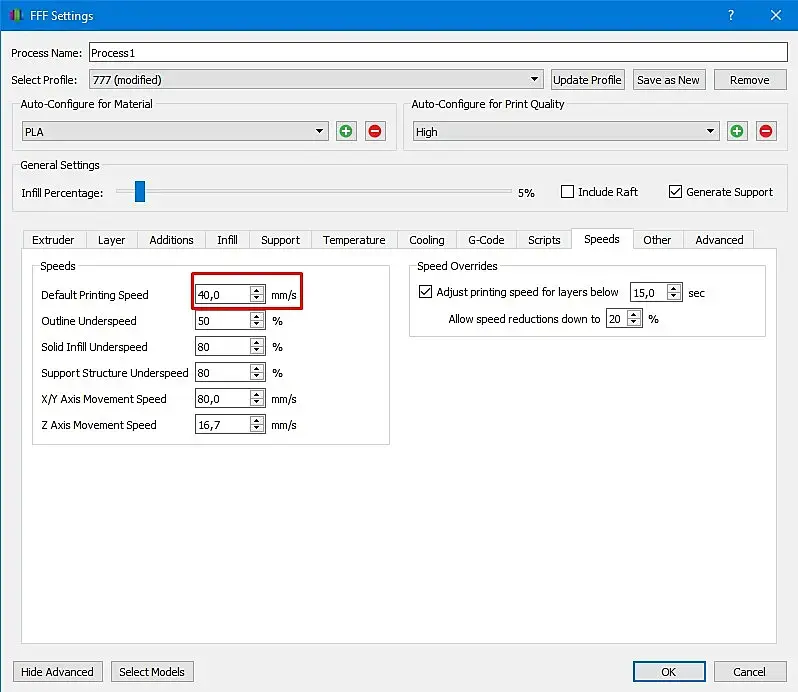Disable the Generate Support checkbox
The image size is (798, 692).
click(x=675, y=191)
